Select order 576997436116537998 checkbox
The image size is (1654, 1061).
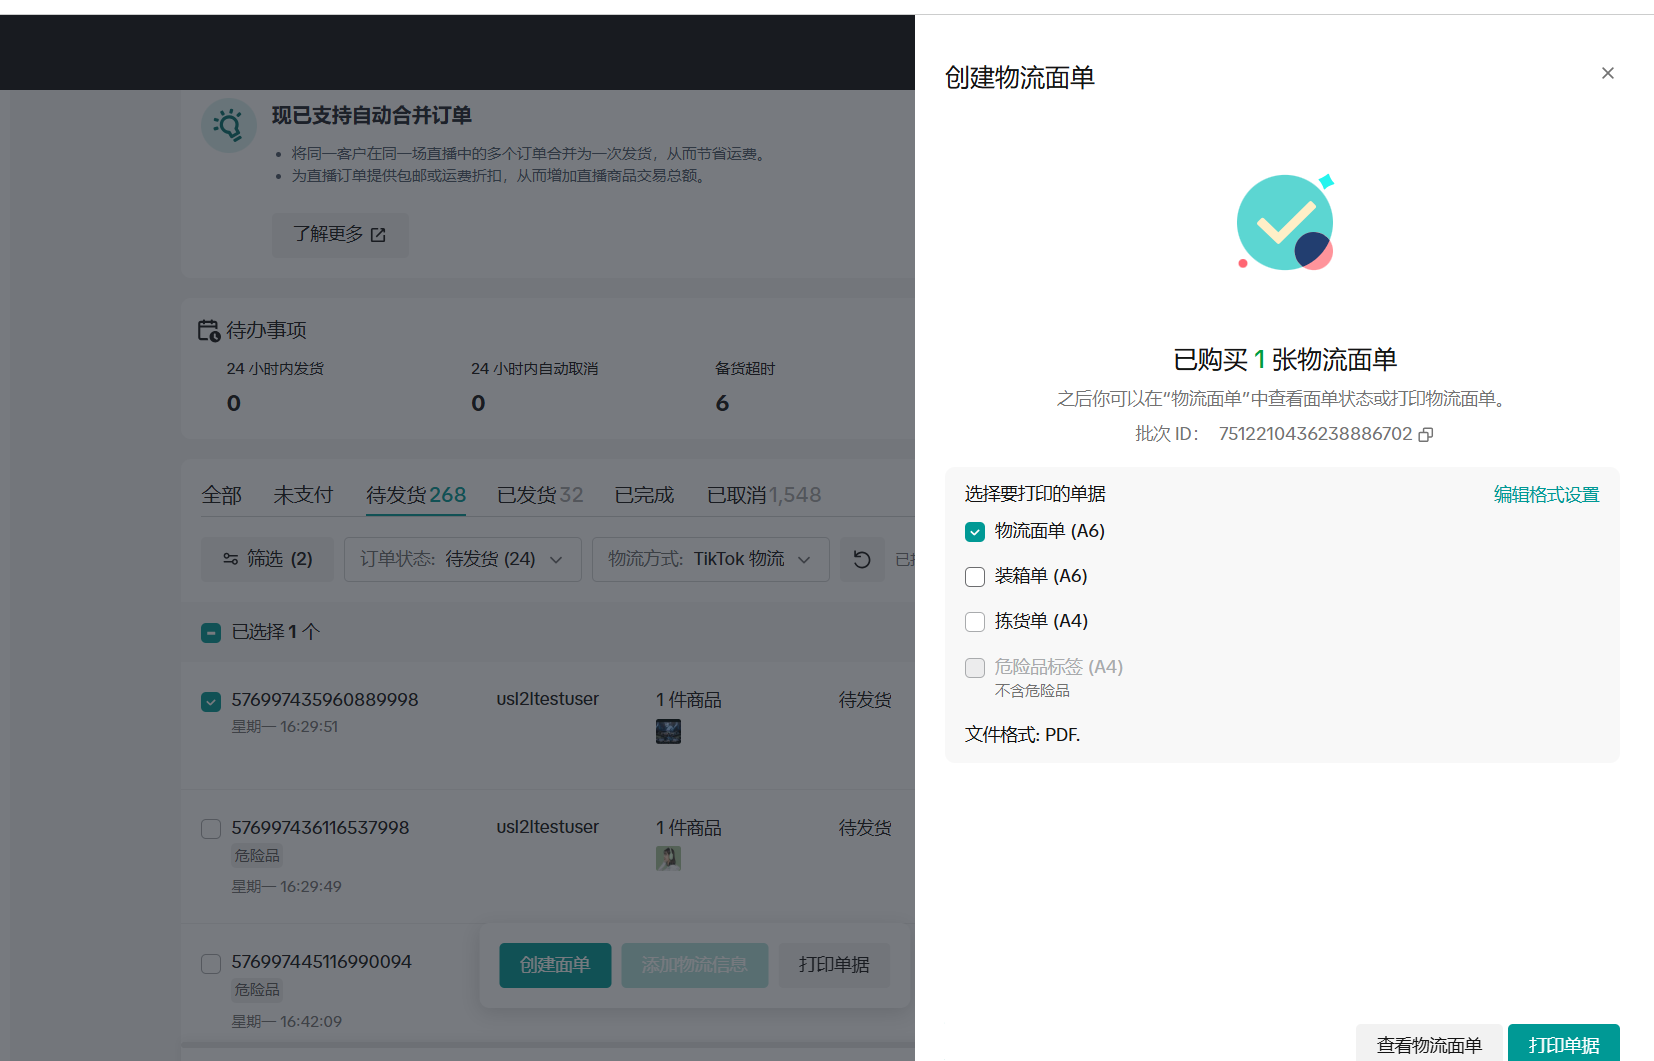click(x=211, y=829)
